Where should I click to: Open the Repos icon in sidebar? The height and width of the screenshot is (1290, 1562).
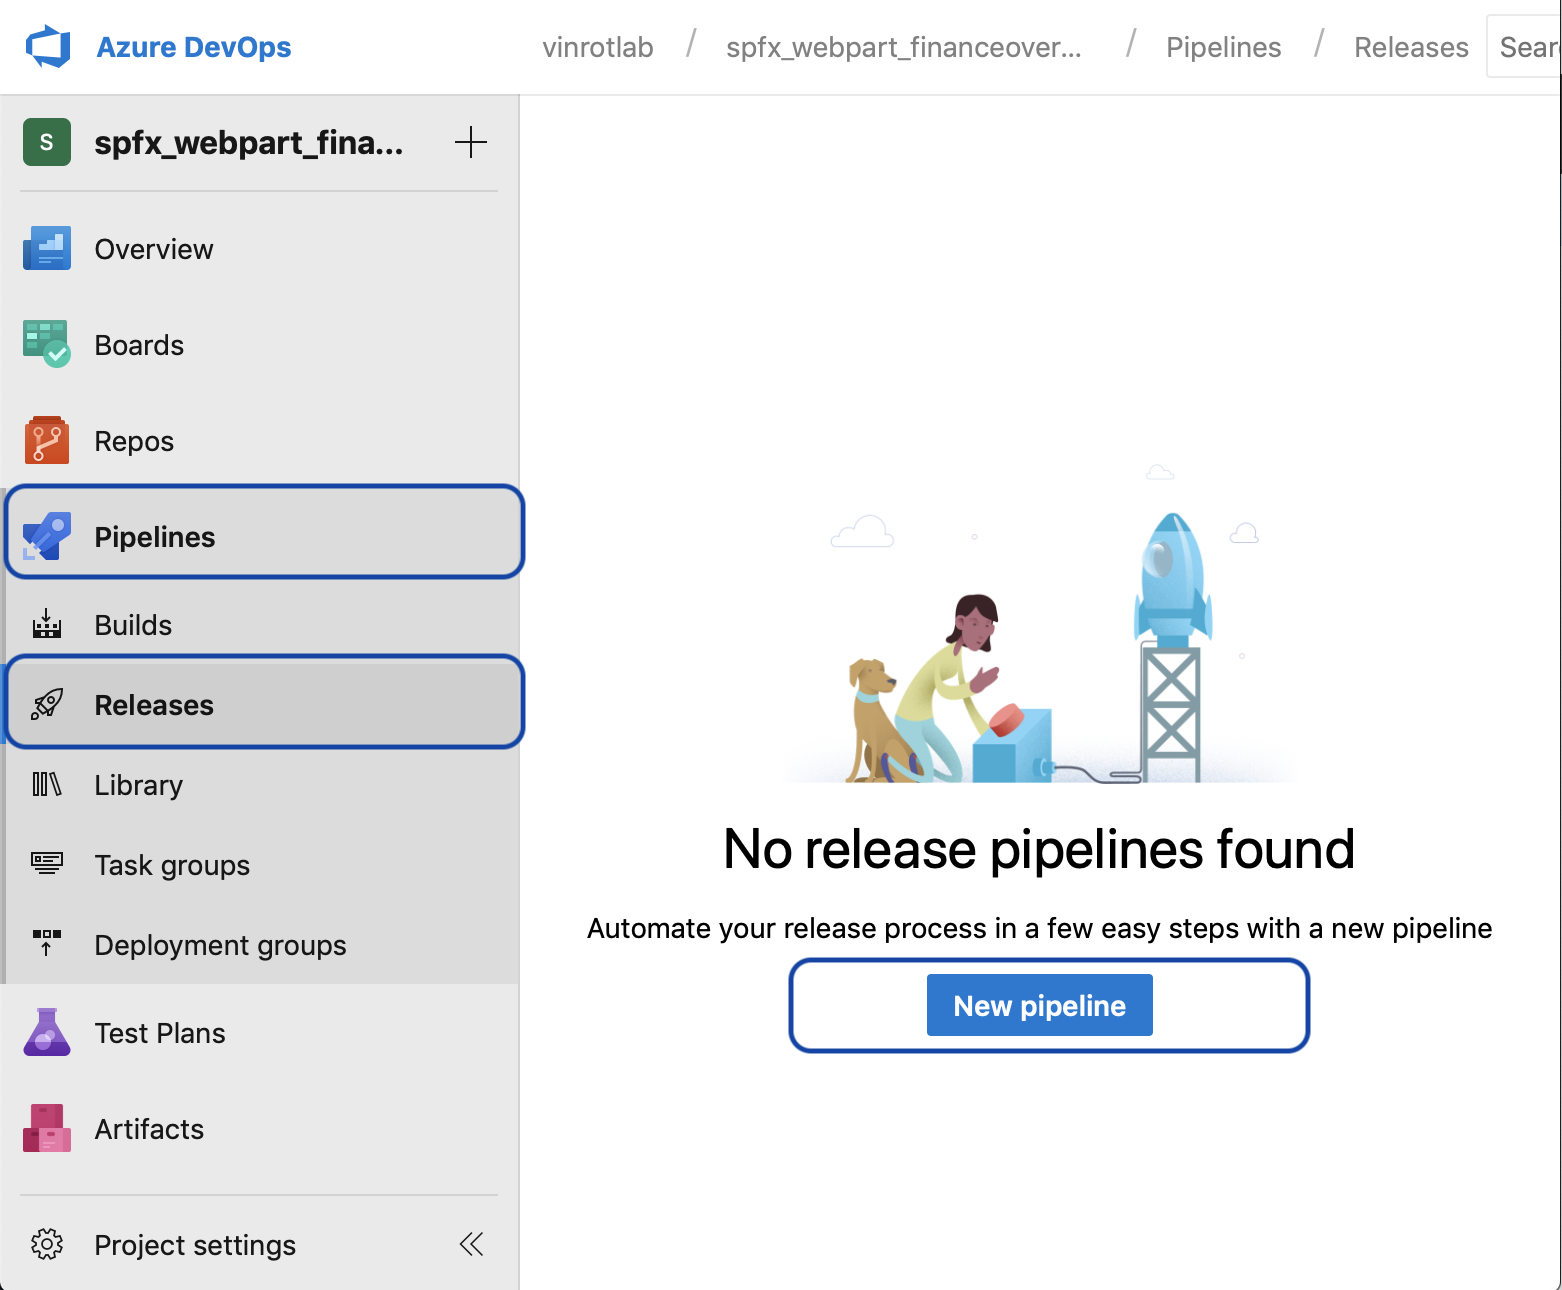pyautogui.click(x=47, y=441)
